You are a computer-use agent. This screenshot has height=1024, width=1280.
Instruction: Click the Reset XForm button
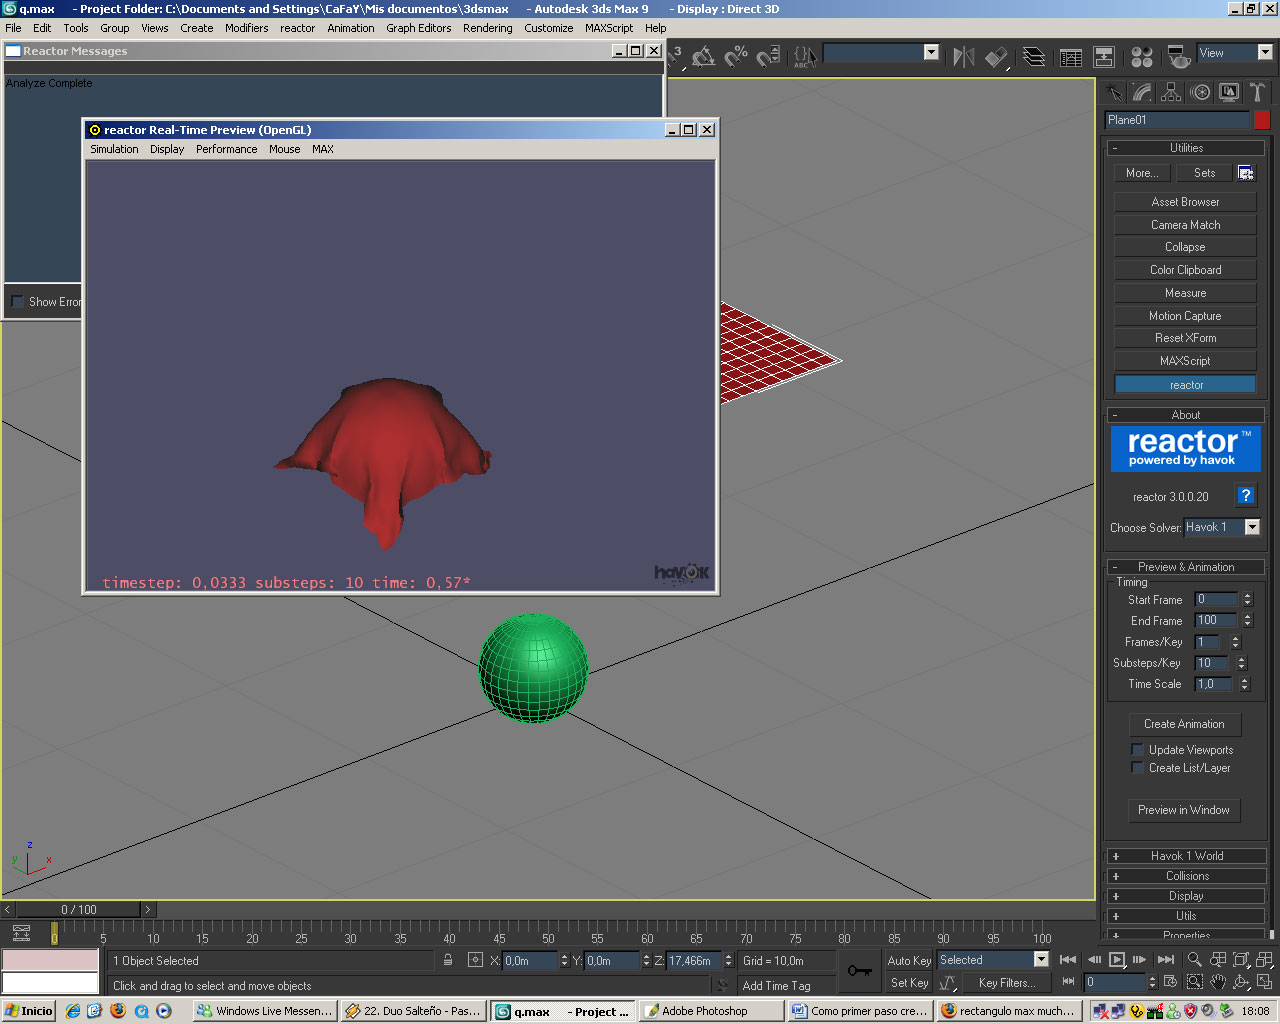point(1185,338)
